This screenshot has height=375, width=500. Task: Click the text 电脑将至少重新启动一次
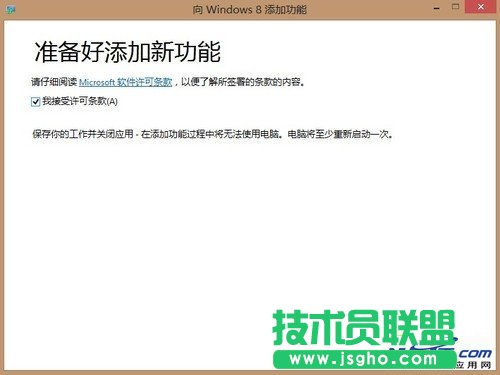(x=338, y=134)
